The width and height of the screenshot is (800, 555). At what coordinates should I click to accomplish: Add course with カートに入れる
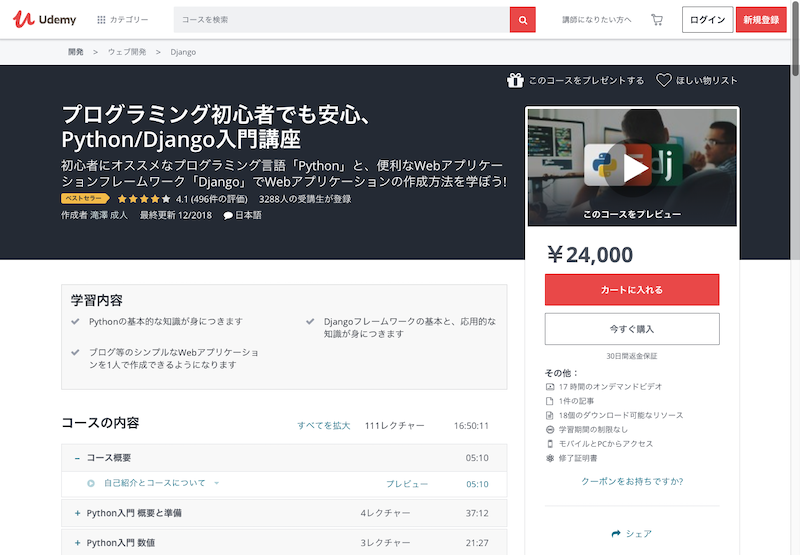632,290
